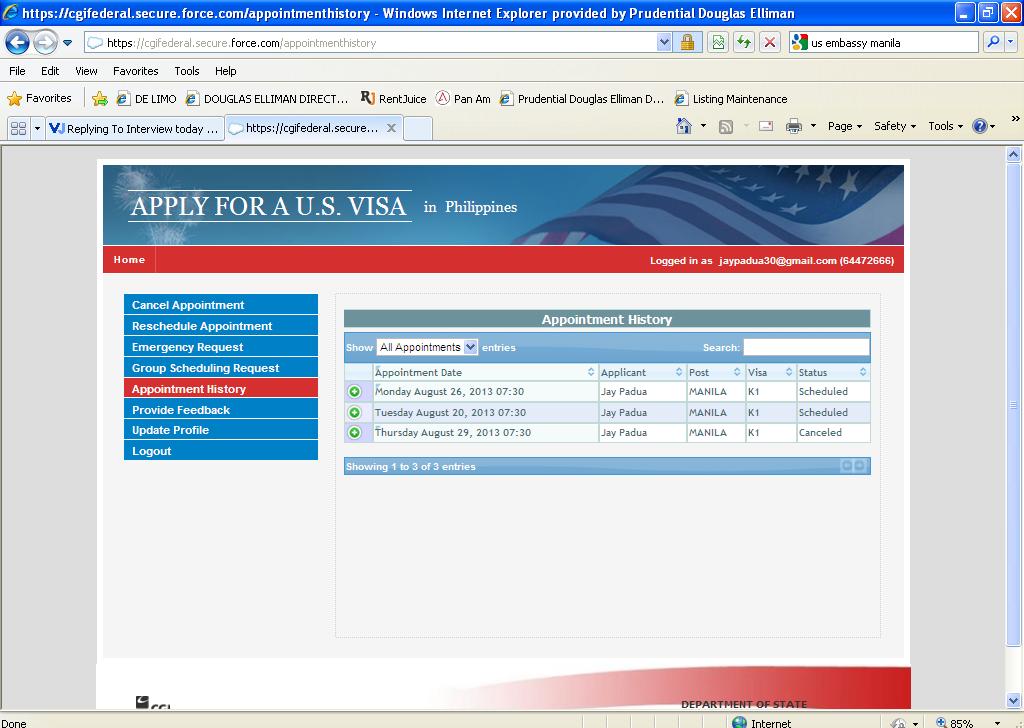1024x728 pixels.
Task: Click the Read Mail icon
Action: [x=766, y=127]
